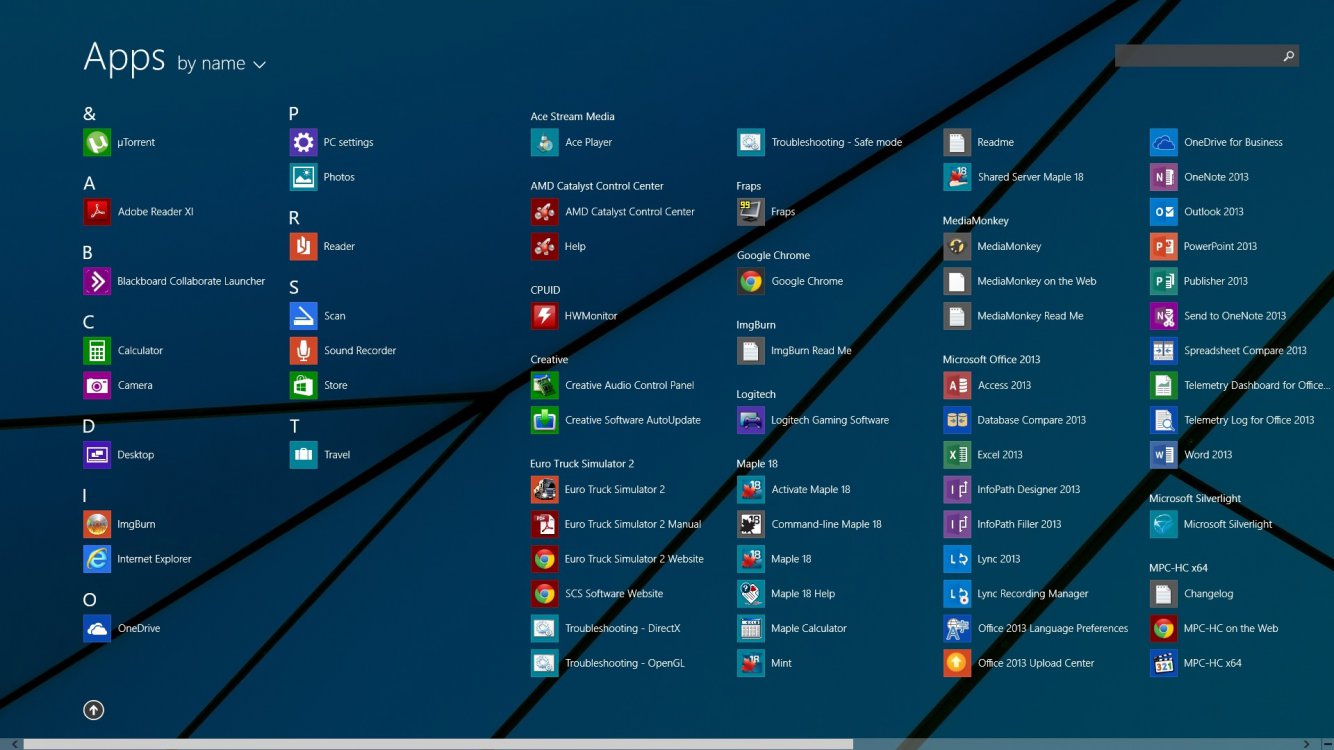Image resolution: width=1334 pixels, height=750 pixels.
Task: Open the Windows Store
Action: click(x=333, y=385)
